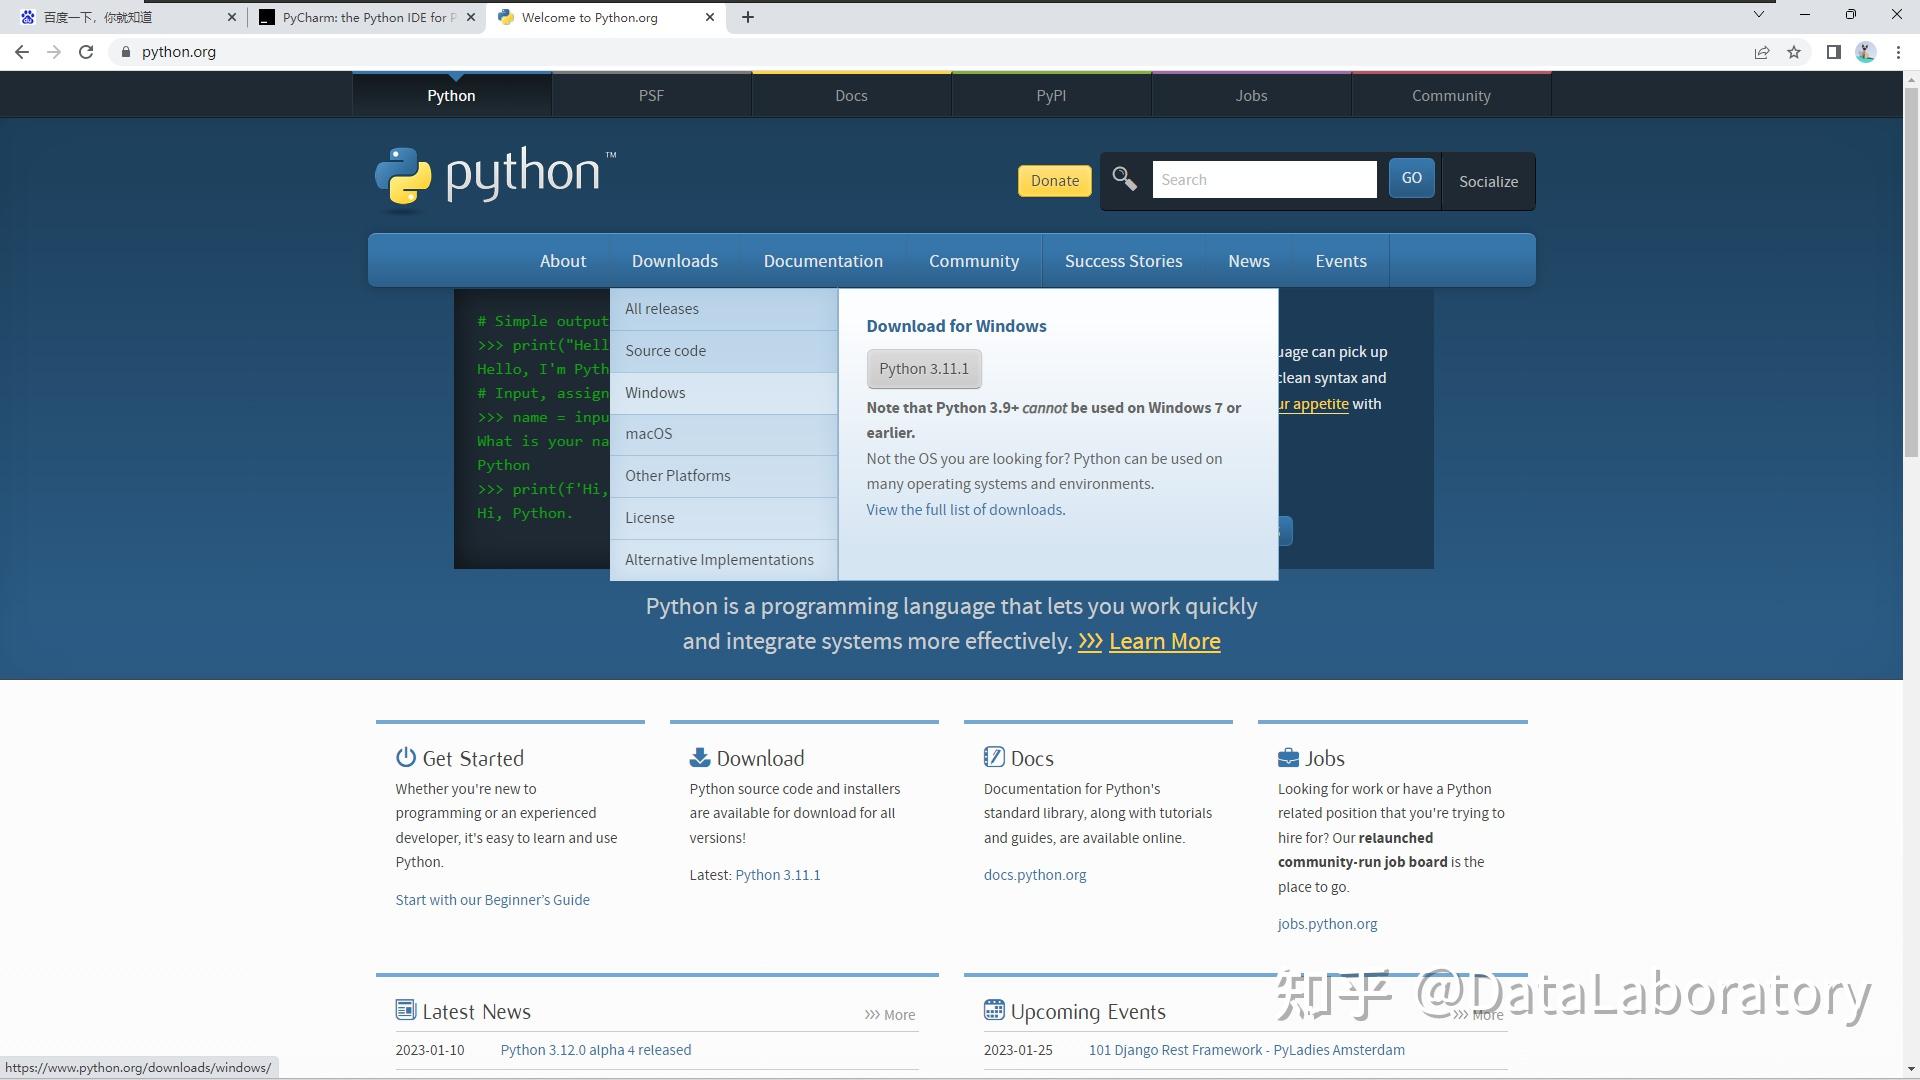The image size is (1920, 1080).
Task: Select Windows in Downloads submenu
Action: click(x=655, y=393)
